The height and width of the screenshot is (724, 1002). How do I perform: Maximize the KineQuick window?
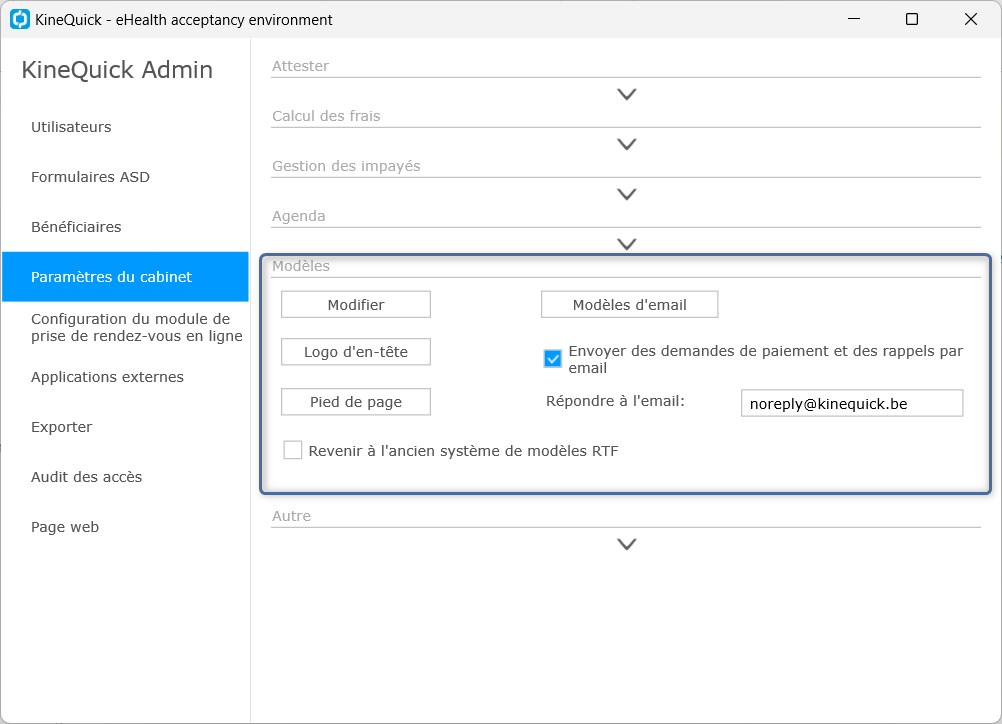tap(912, 19)
